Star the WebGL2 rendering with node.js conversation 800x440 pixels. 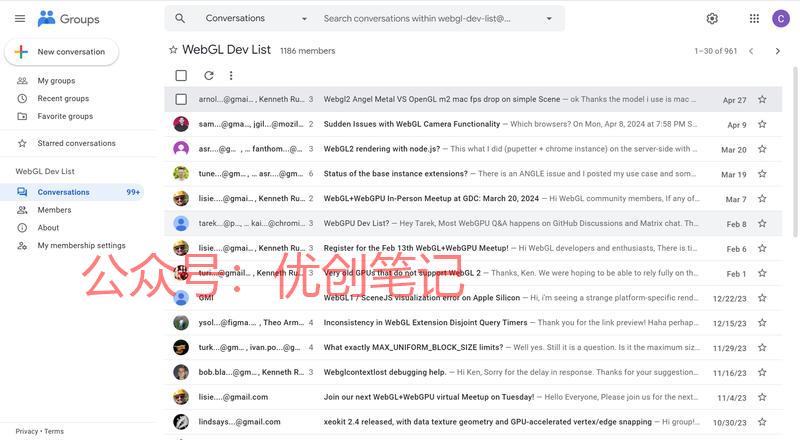[x=762, y=149]
